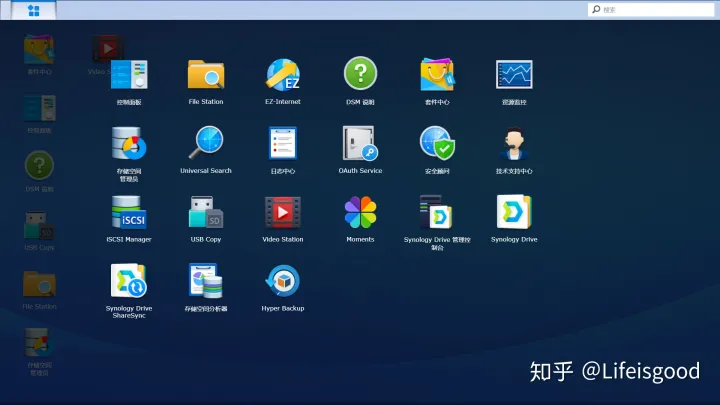
Task: Select dimmed Storage Manager desktop shortcut at left
Action: click(x=39, y=352)
